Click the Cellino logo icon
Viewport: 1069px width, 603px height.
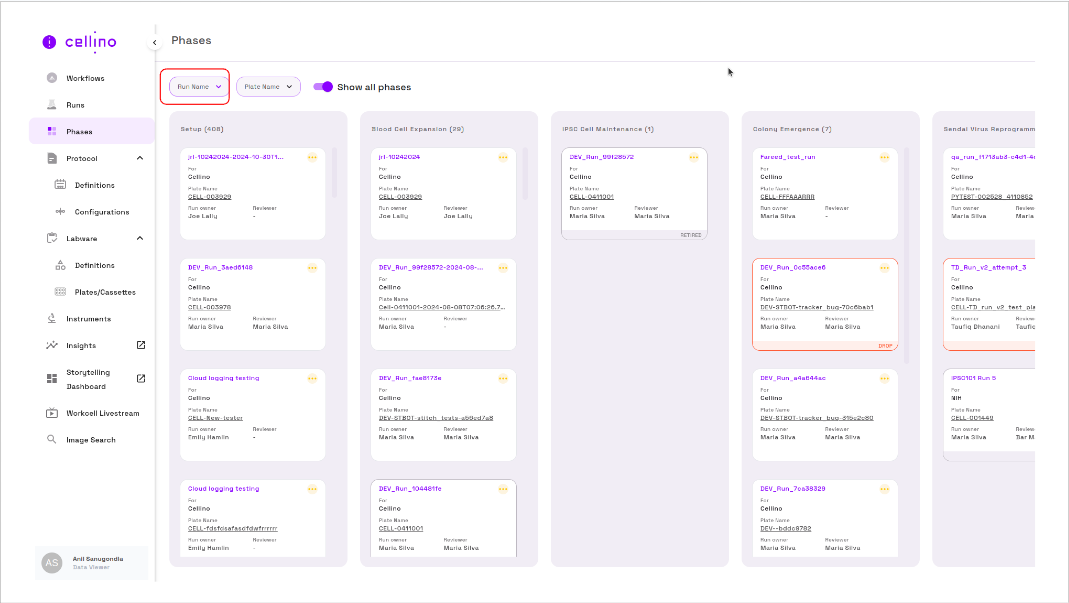[x=49, y=42]
